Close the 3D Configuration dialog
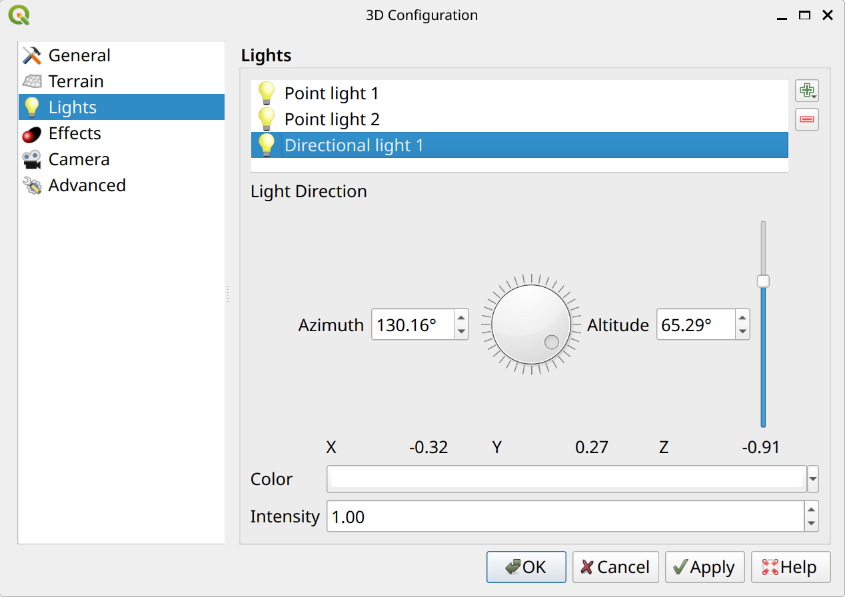Image resolution: width=845 pixels, height=597 pixels. [x=828, y=15]
